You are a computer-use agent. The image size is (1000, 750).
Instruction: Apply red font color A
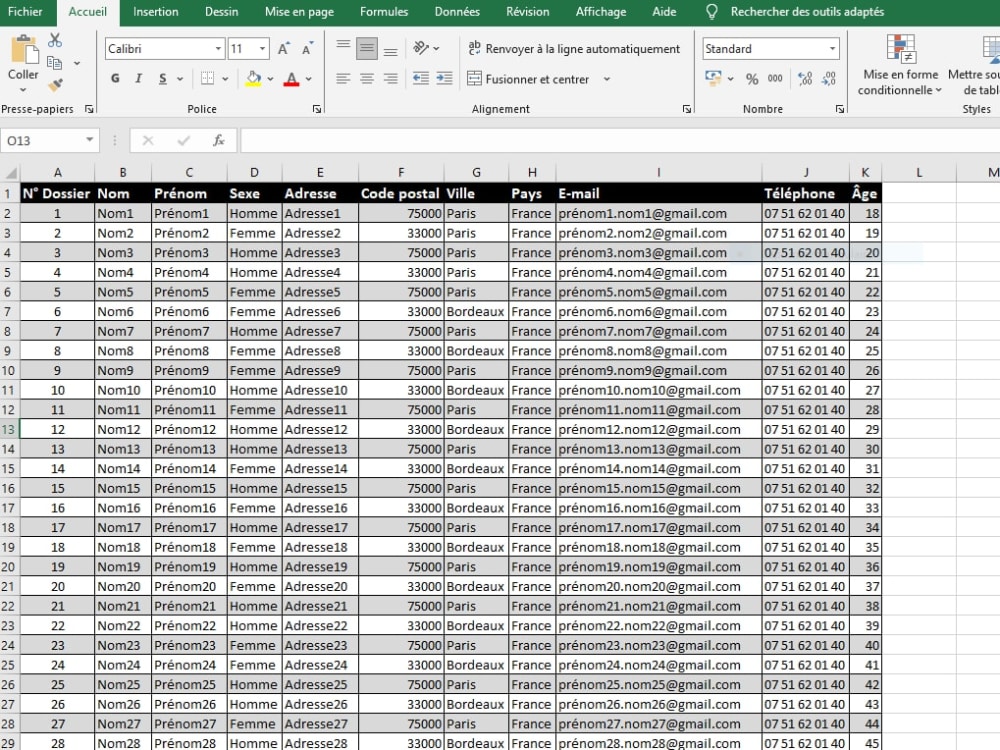click(291, 78)
